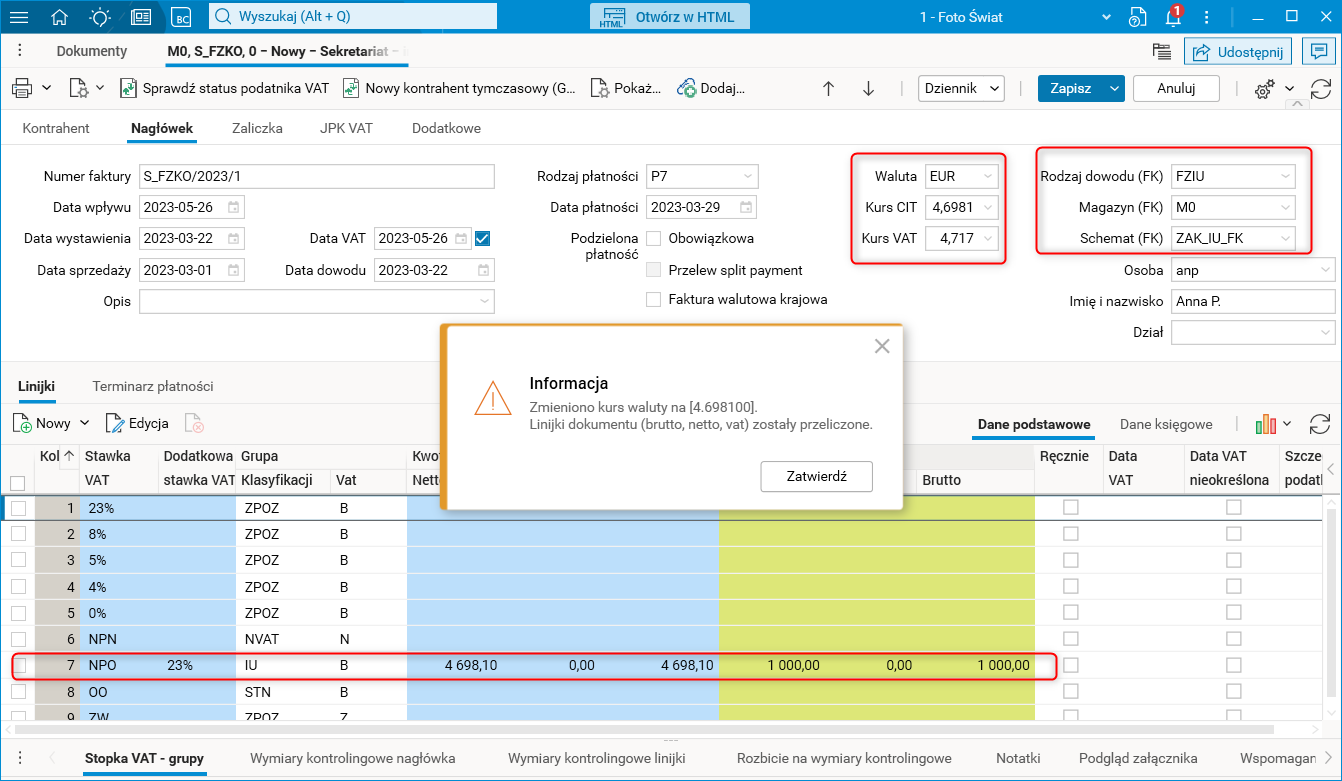The height and width of the screenshot is (781, 1342).
Task: Open the Dział dropdown
Action: (1325, 332)
